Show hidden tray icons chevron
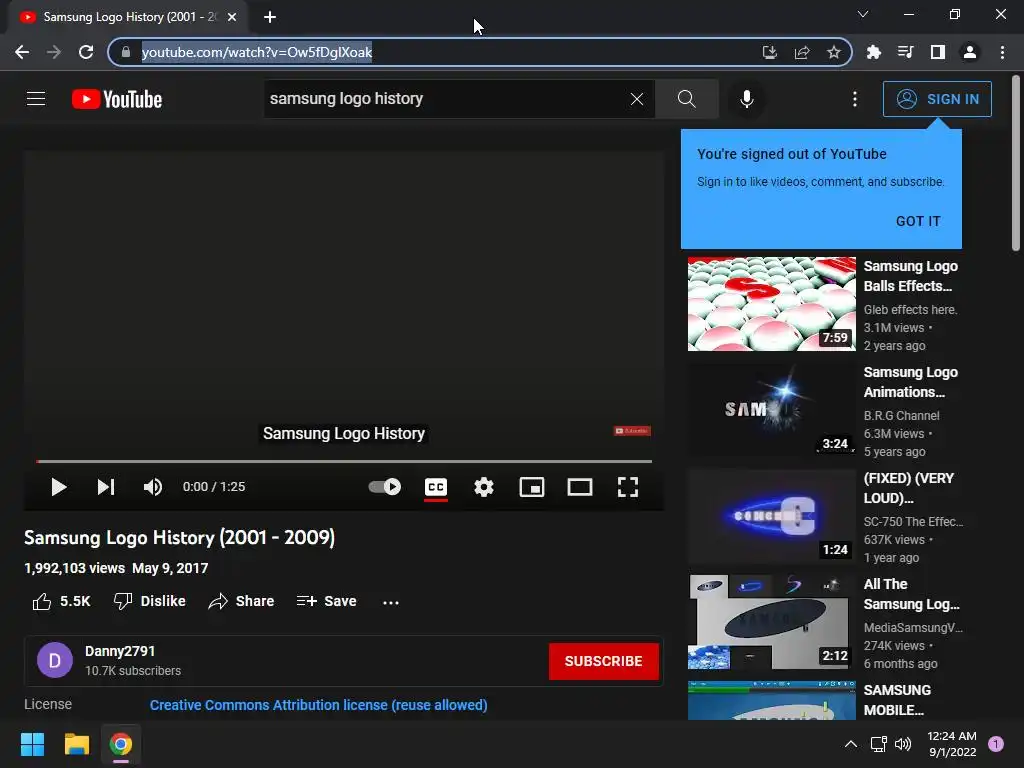The width and height of the screenshot is (1024, 768). click(851, 744)
